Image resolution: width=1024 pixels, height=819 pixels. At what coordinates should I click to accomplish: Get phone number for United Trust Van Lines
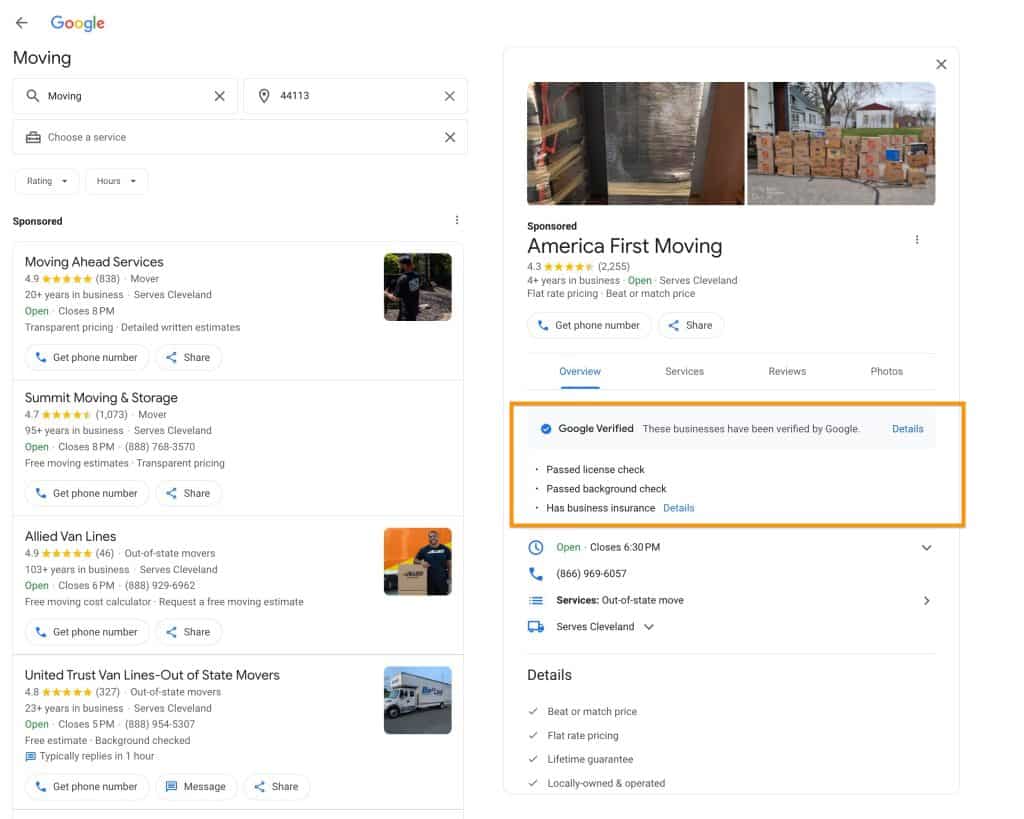click(87, 786)
